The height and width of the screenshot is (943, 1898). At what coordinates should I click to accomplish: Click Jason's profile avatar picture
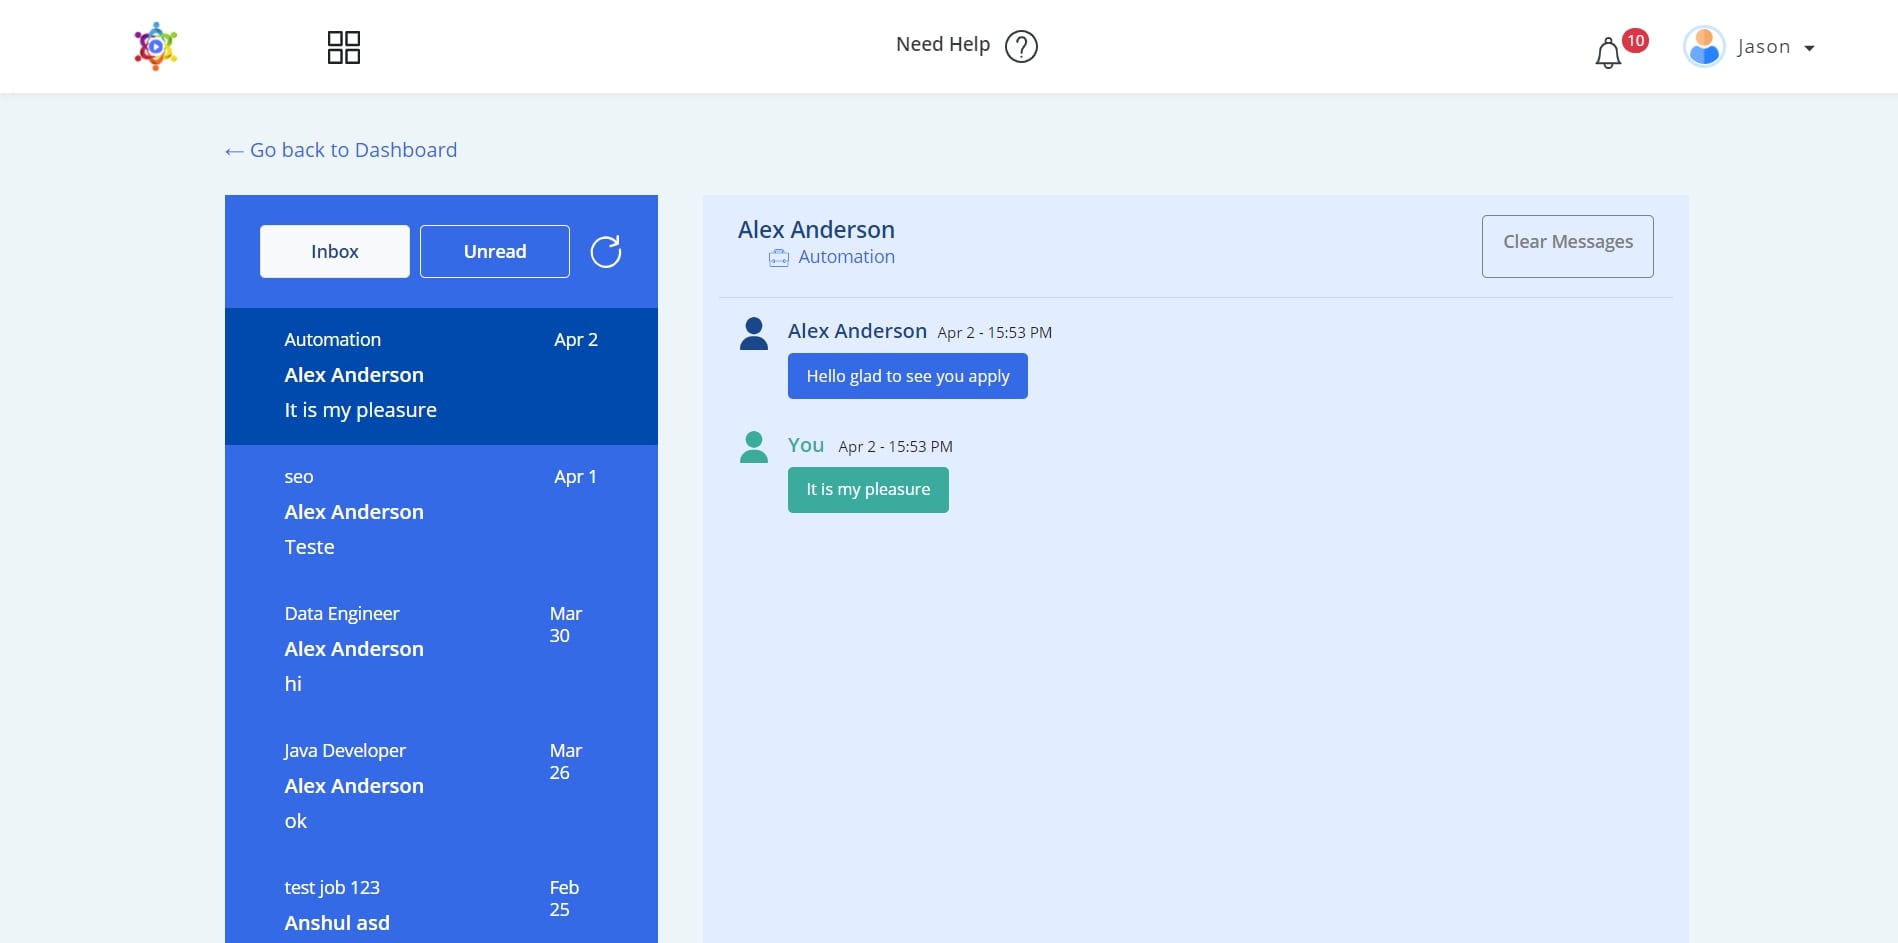[1704, 47]
